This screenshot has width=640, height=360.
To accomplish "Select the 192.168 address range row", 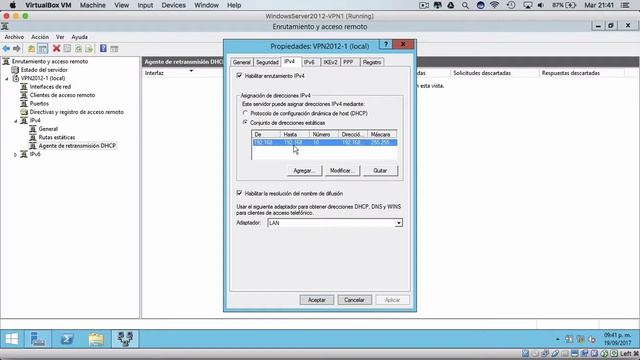I will click(x=324, y=142).
